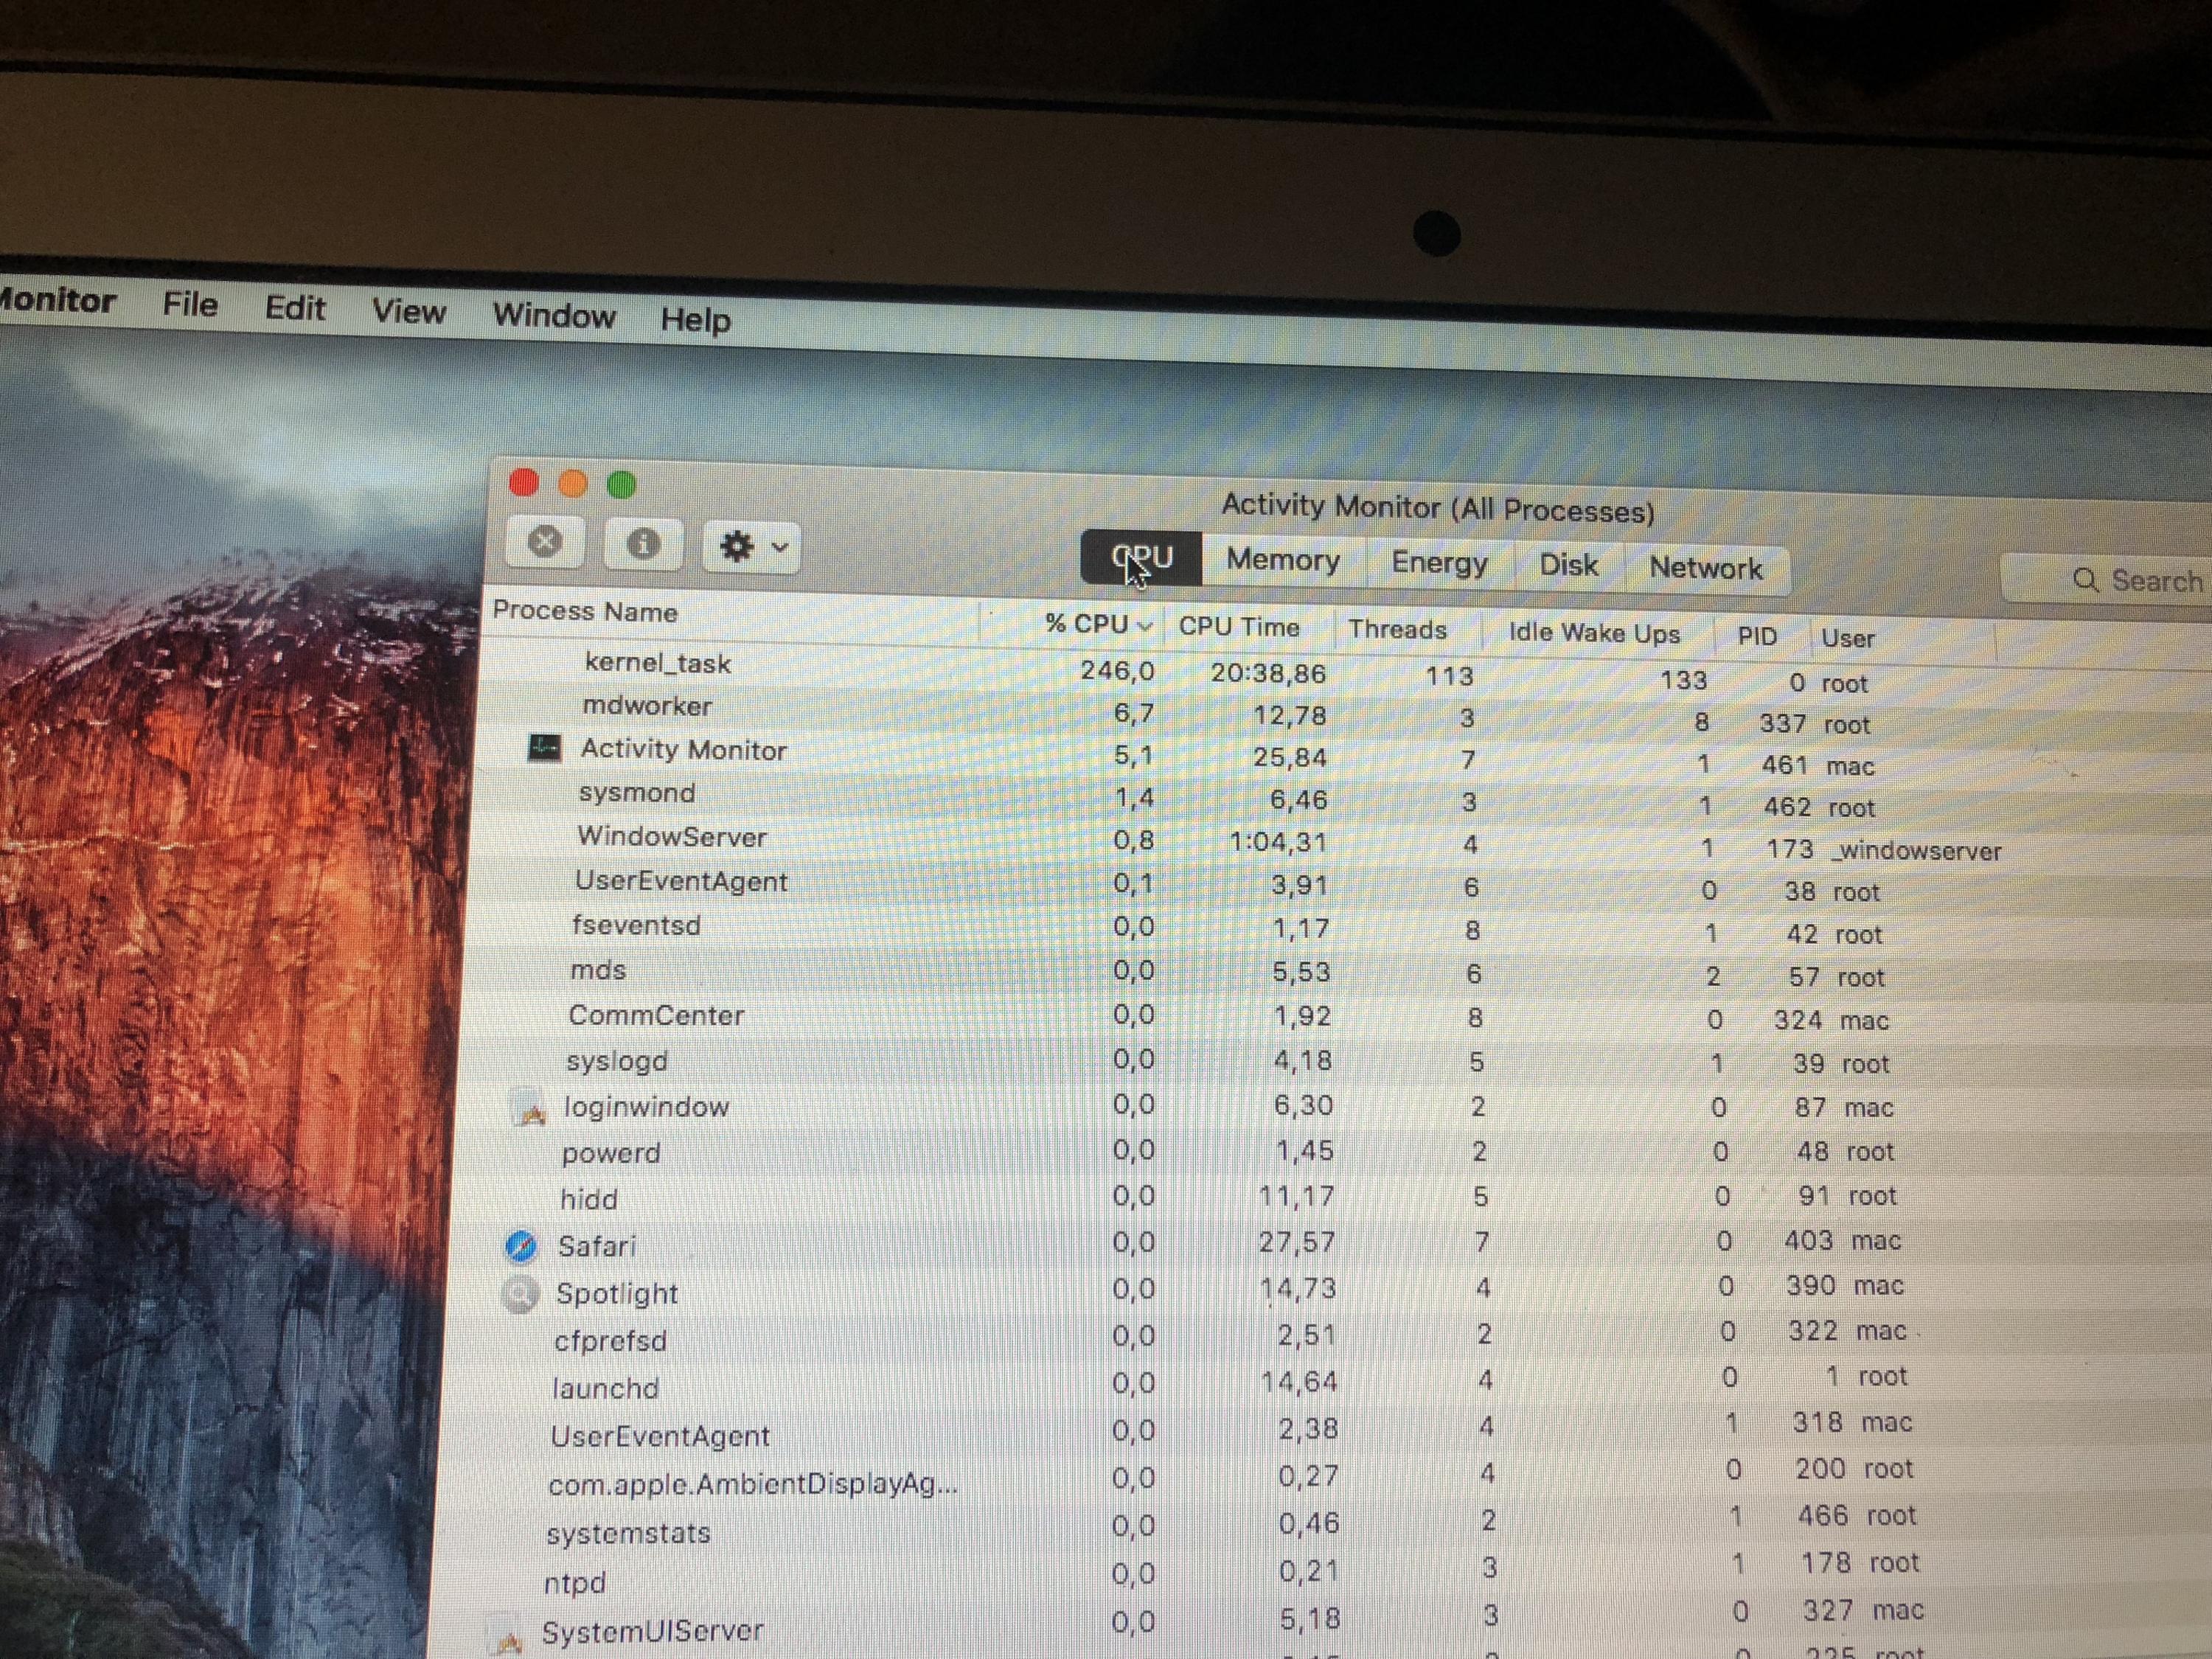The image size is (2212, 1659).
Task: Sort by the Threads column header
Action: (1397, 630)
